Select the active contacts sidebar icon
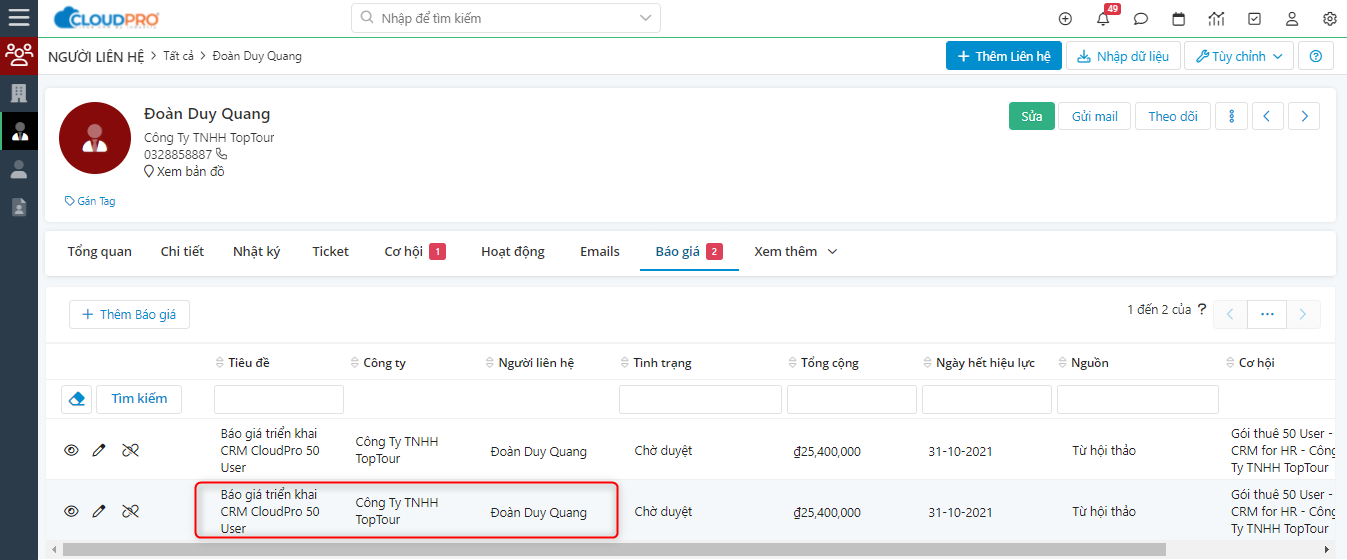Screen dimensions: 1347x560 18,131
